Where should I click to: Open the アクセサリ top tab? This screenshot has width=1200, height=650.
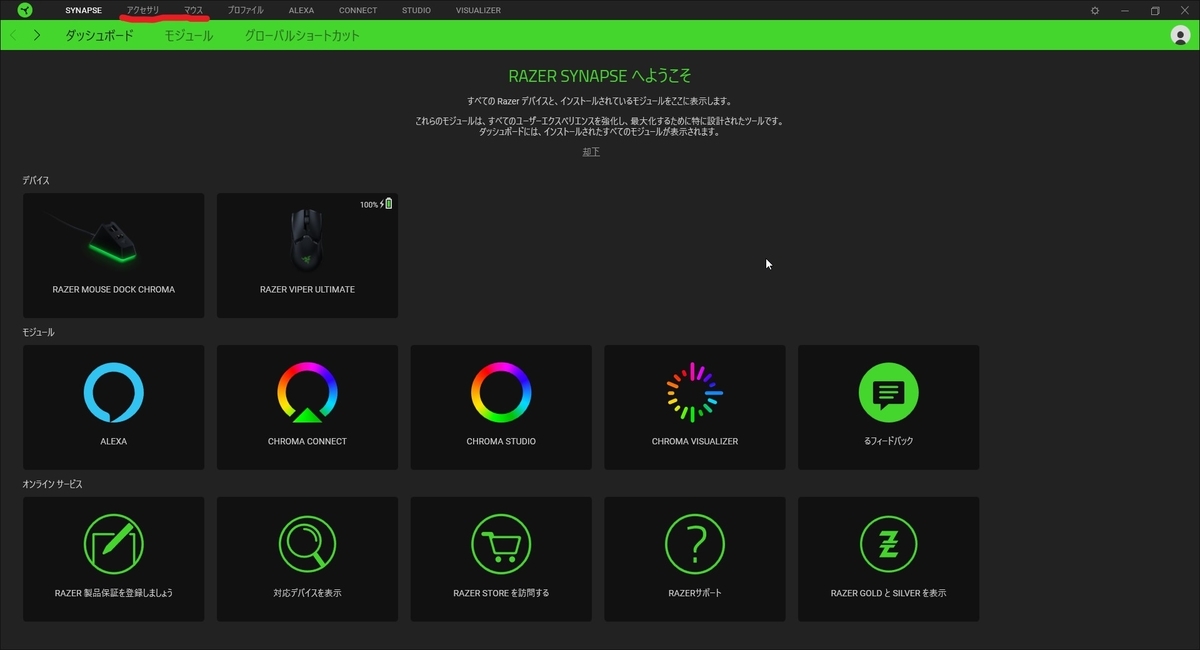[x=142, y=10]
